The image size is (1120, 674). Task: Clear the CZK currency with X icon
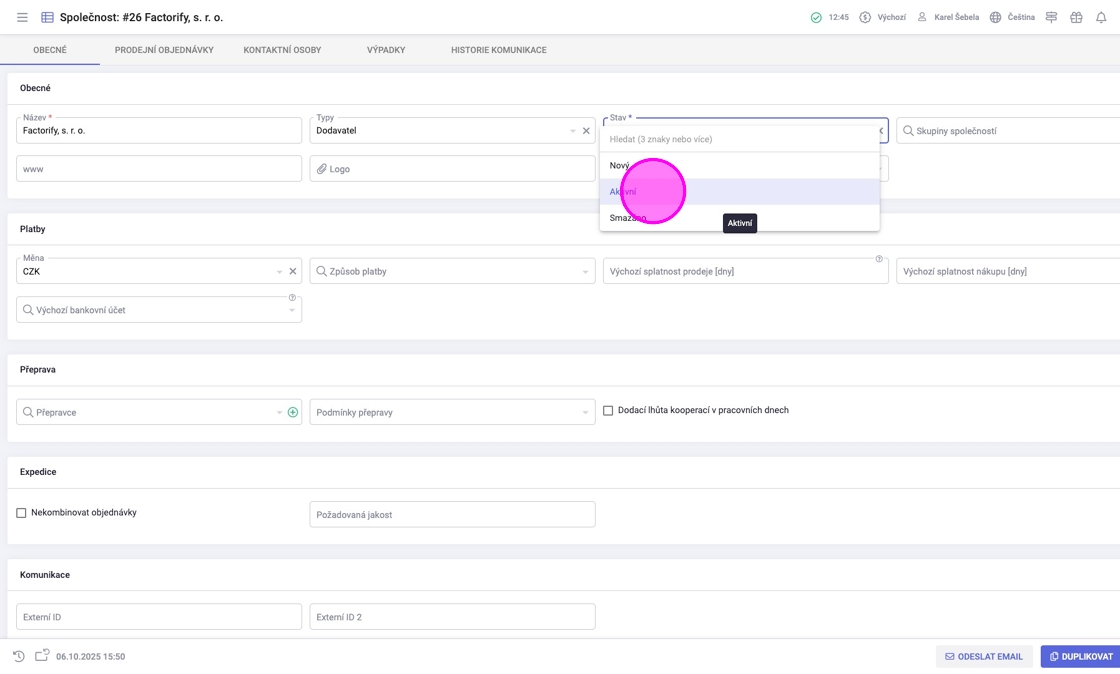(293, 271)
